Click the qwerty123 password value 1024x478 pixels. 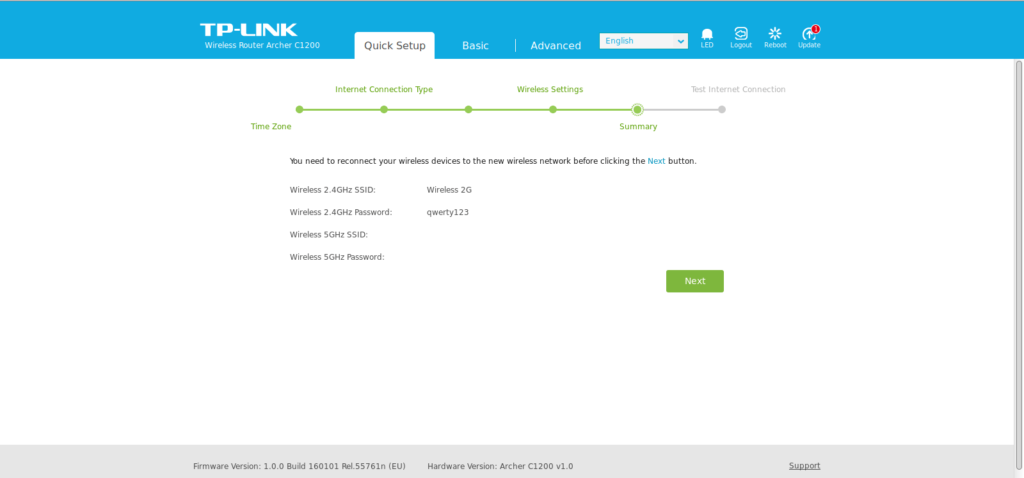pyautogui.click(x=448, y=212)
